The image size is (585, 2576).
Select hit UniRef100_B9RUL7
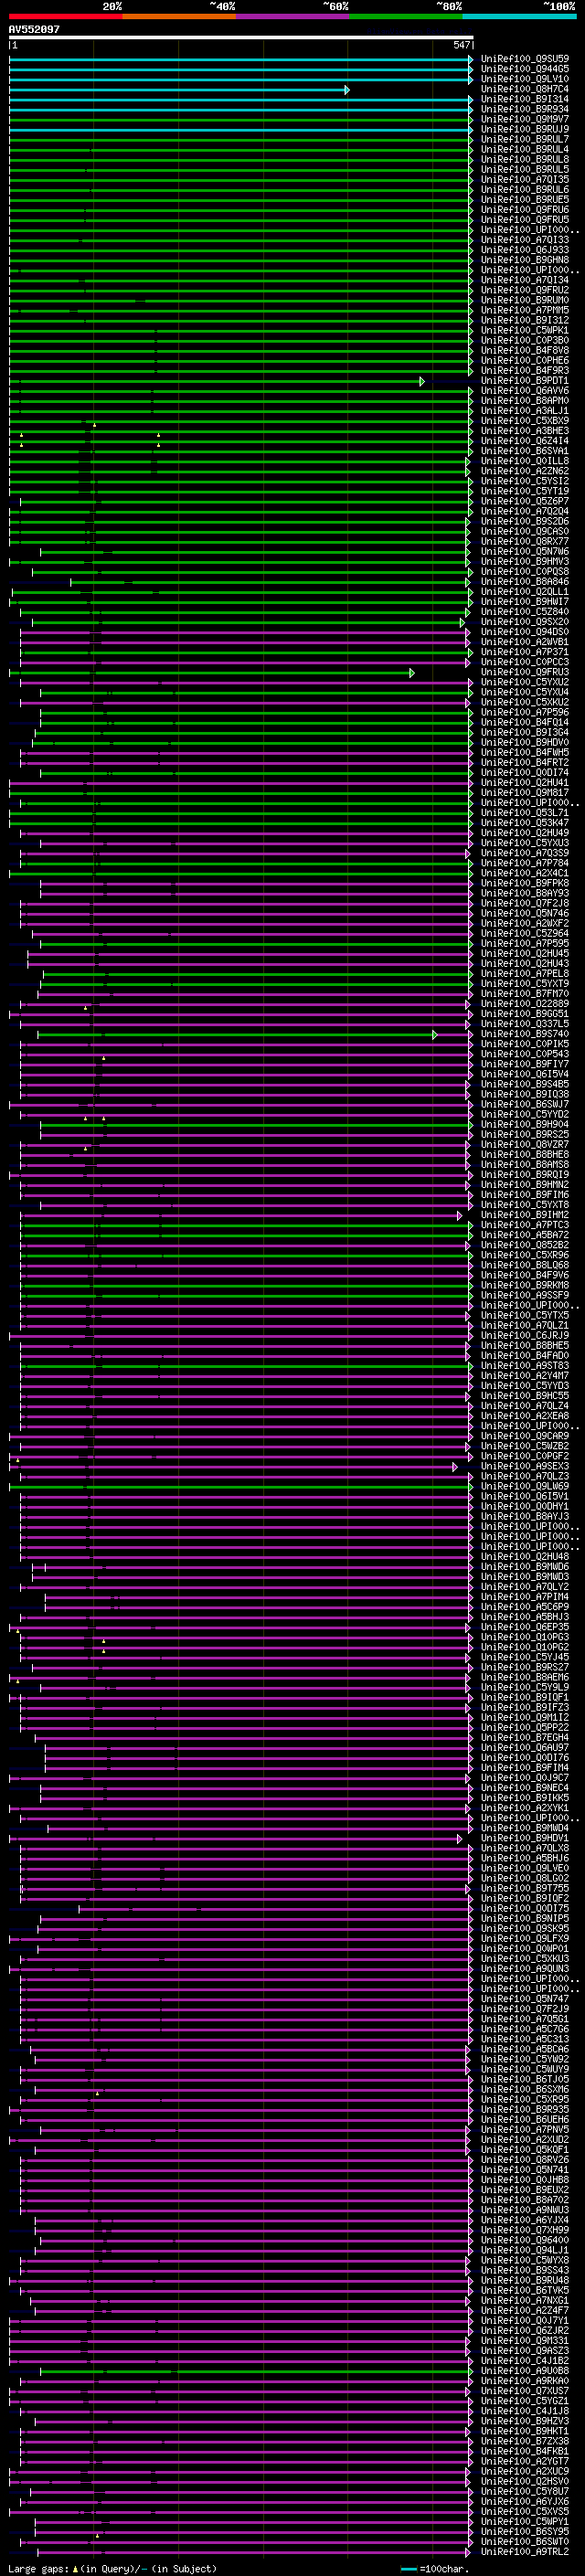(x=525, y=139)
